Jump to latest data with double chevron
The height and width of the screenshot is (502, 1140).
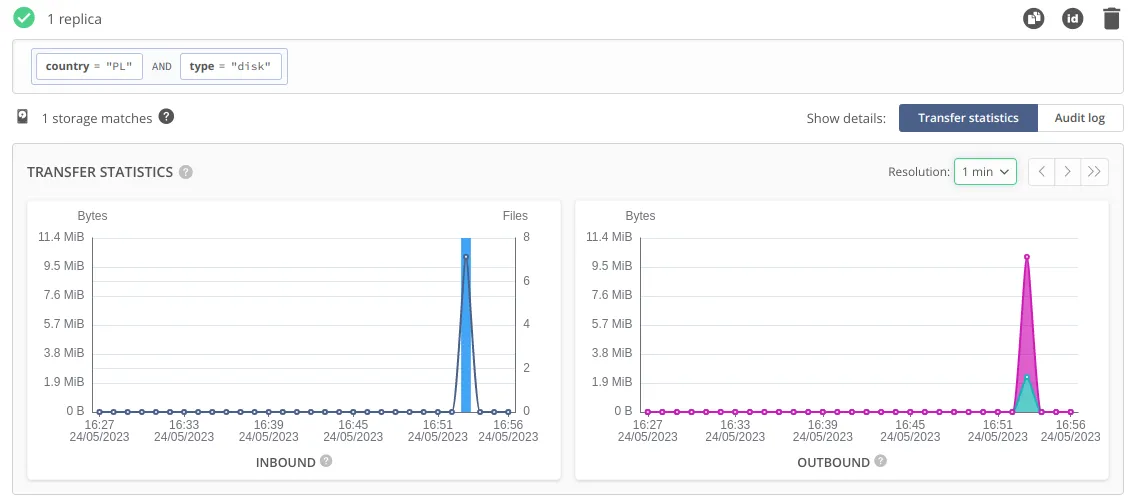(x=1095, y=172)
